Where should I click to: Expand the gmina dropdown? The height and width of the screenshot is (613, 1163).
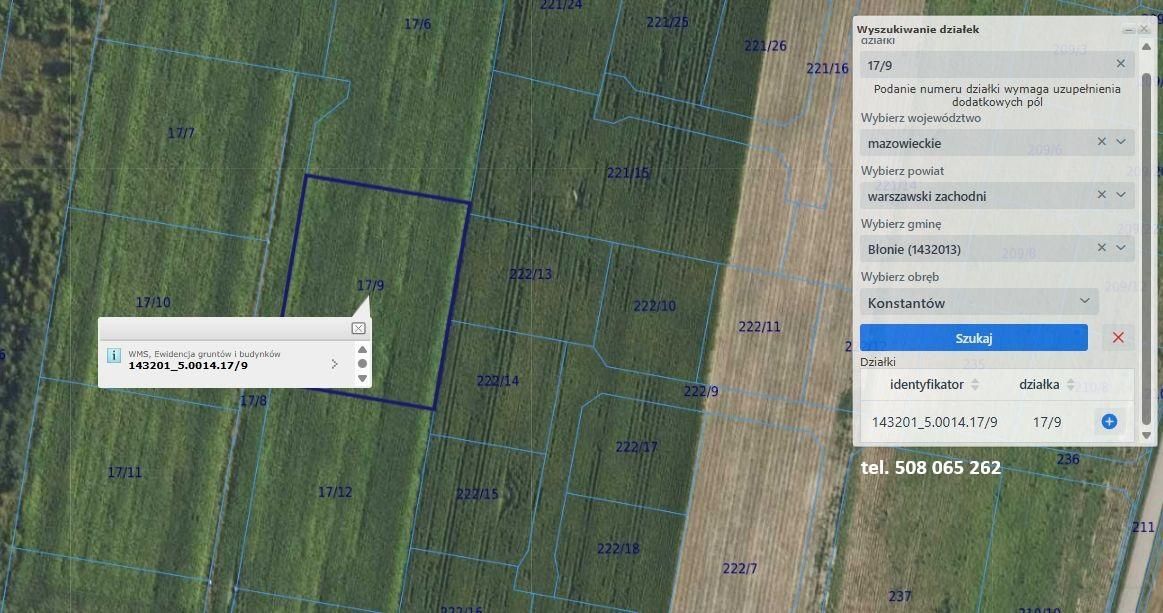(1121, 247)
